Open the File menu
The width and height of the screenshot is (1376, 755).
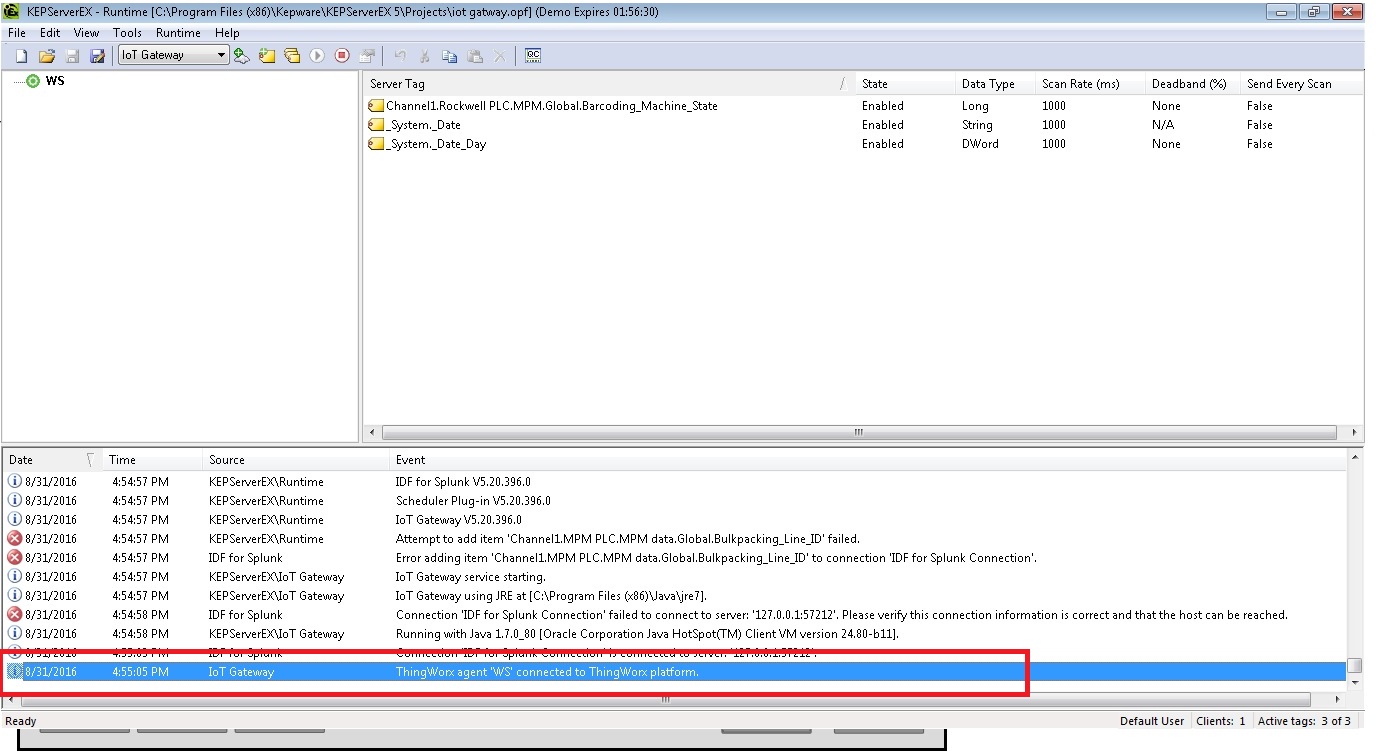pyautogui.click(x=16, y=32)
